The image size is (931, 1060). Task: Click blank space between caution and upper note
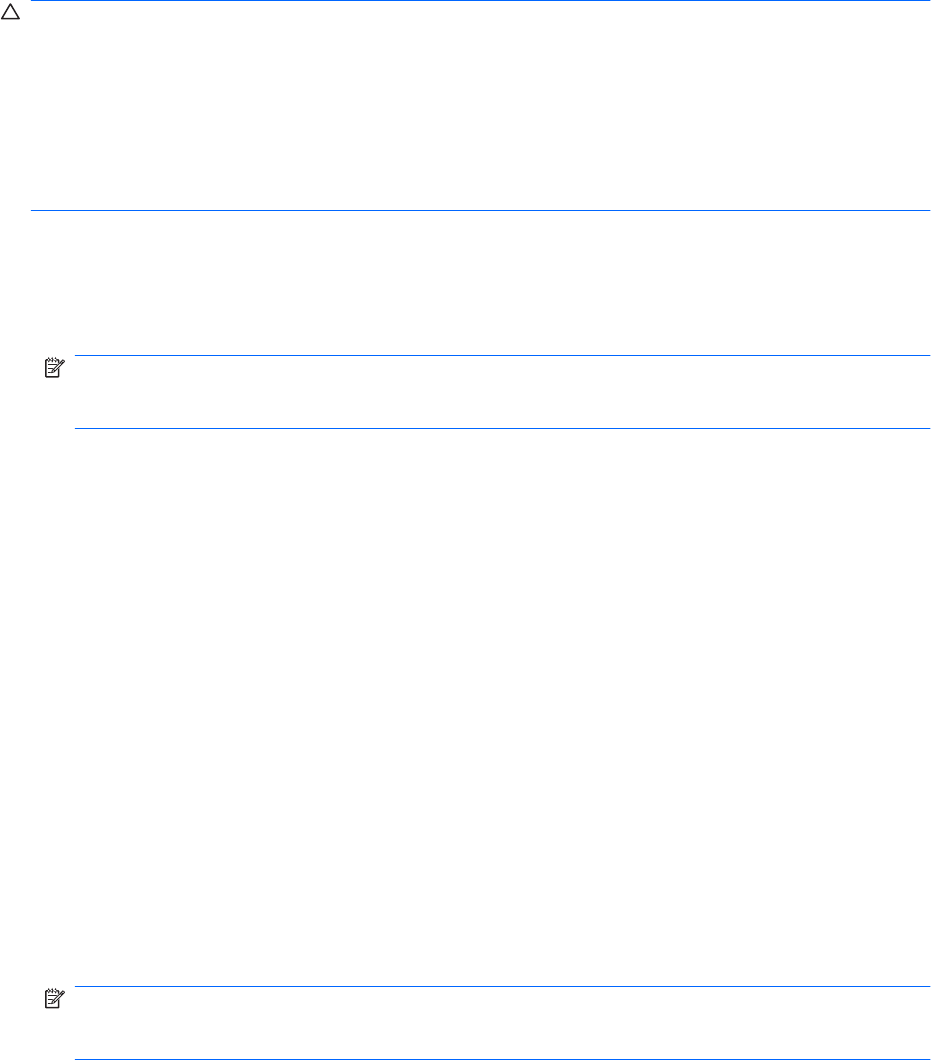[x=480, y=283]
